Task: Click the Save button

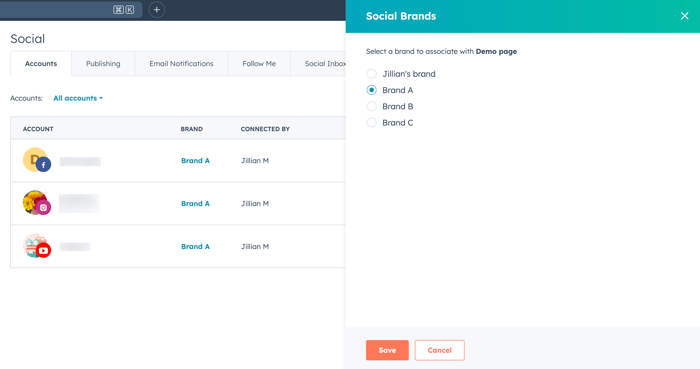Action: click(387, 350)
